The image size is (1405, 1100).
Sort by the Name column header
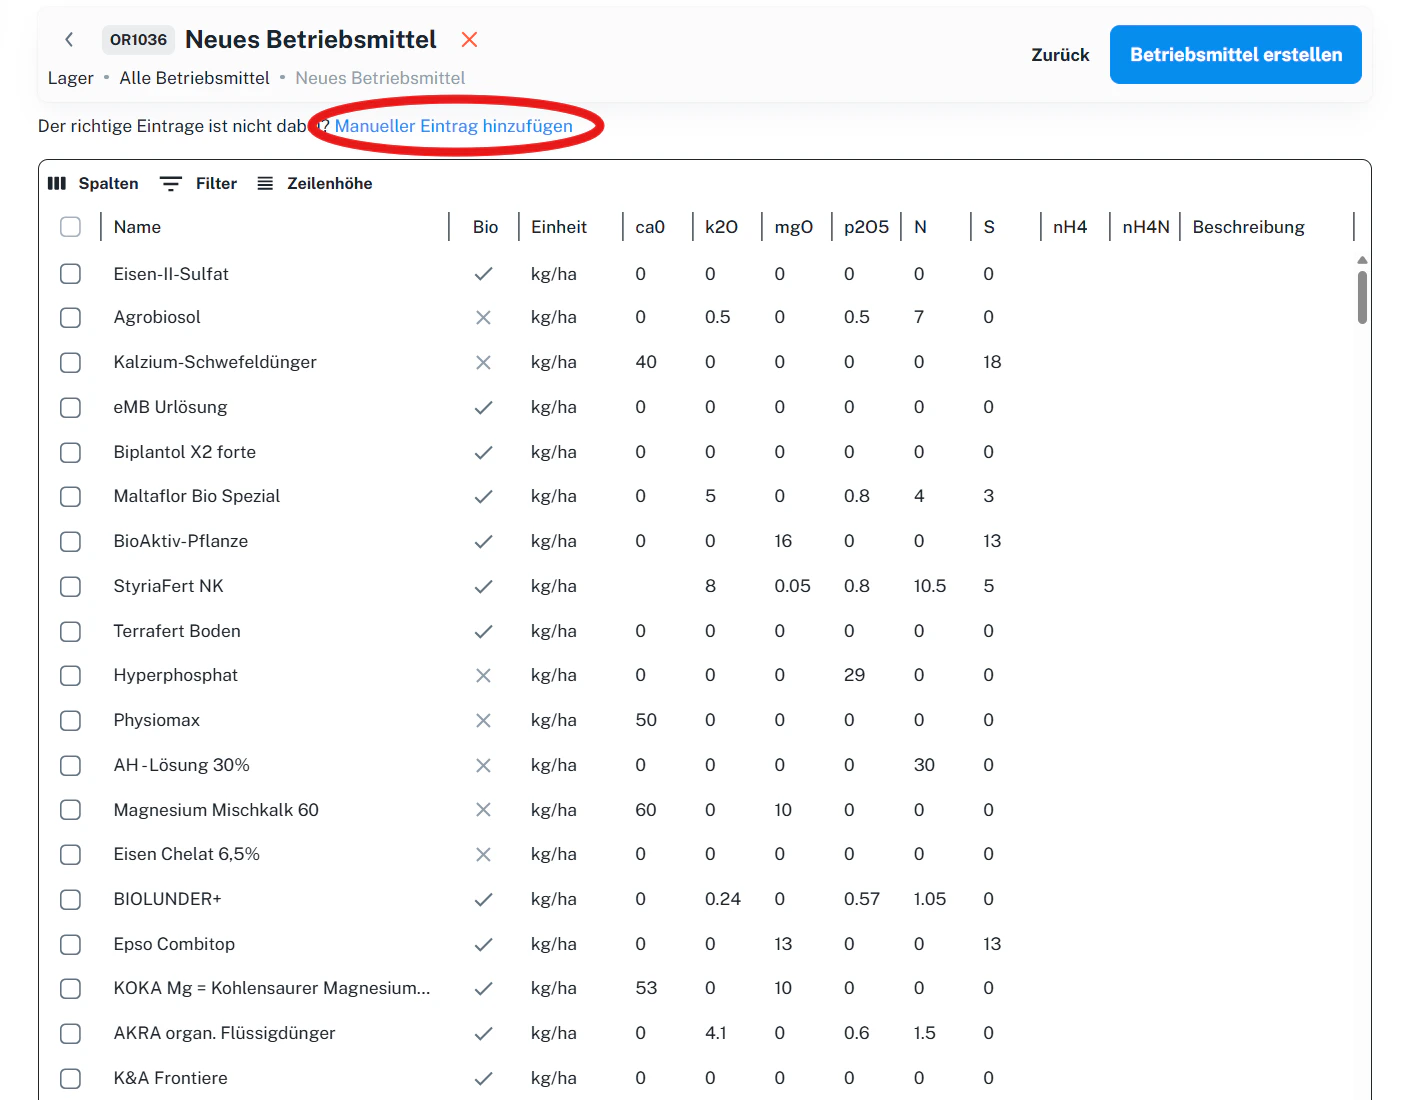[x=137, y=227]
